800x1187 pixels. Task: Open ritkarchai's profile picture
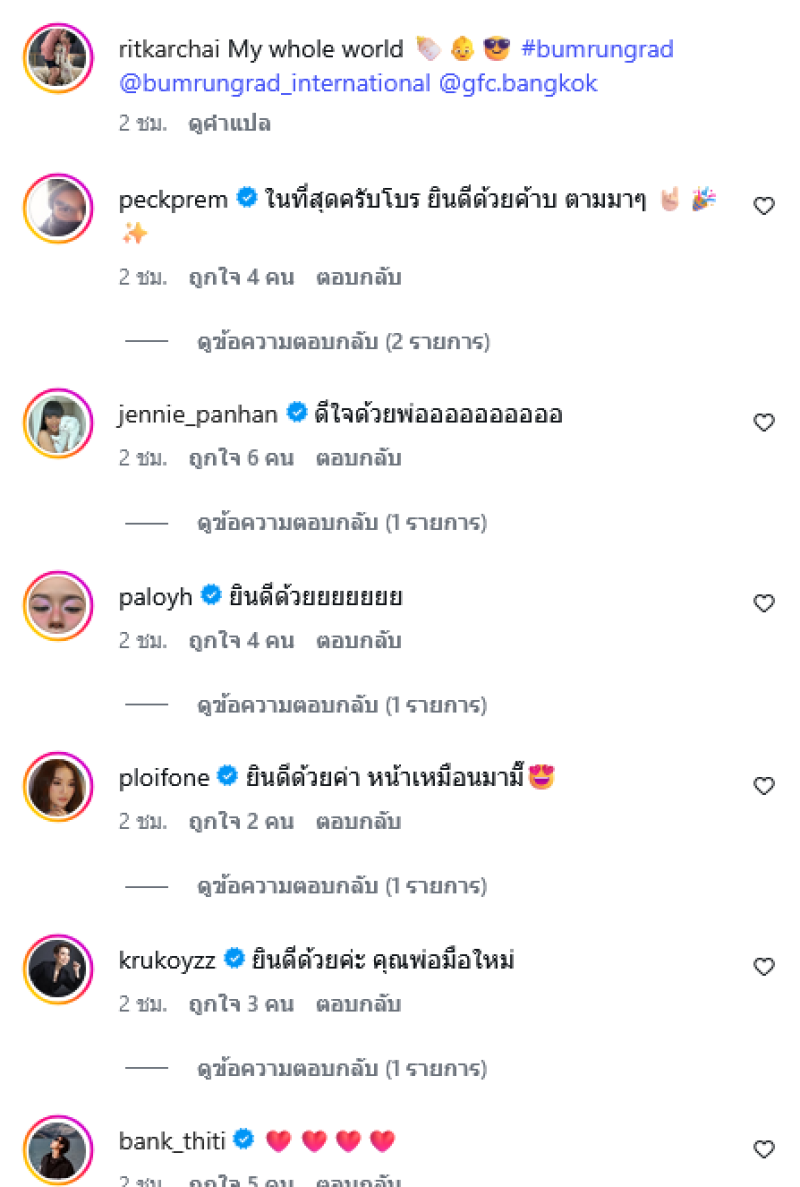coord(58,57)
